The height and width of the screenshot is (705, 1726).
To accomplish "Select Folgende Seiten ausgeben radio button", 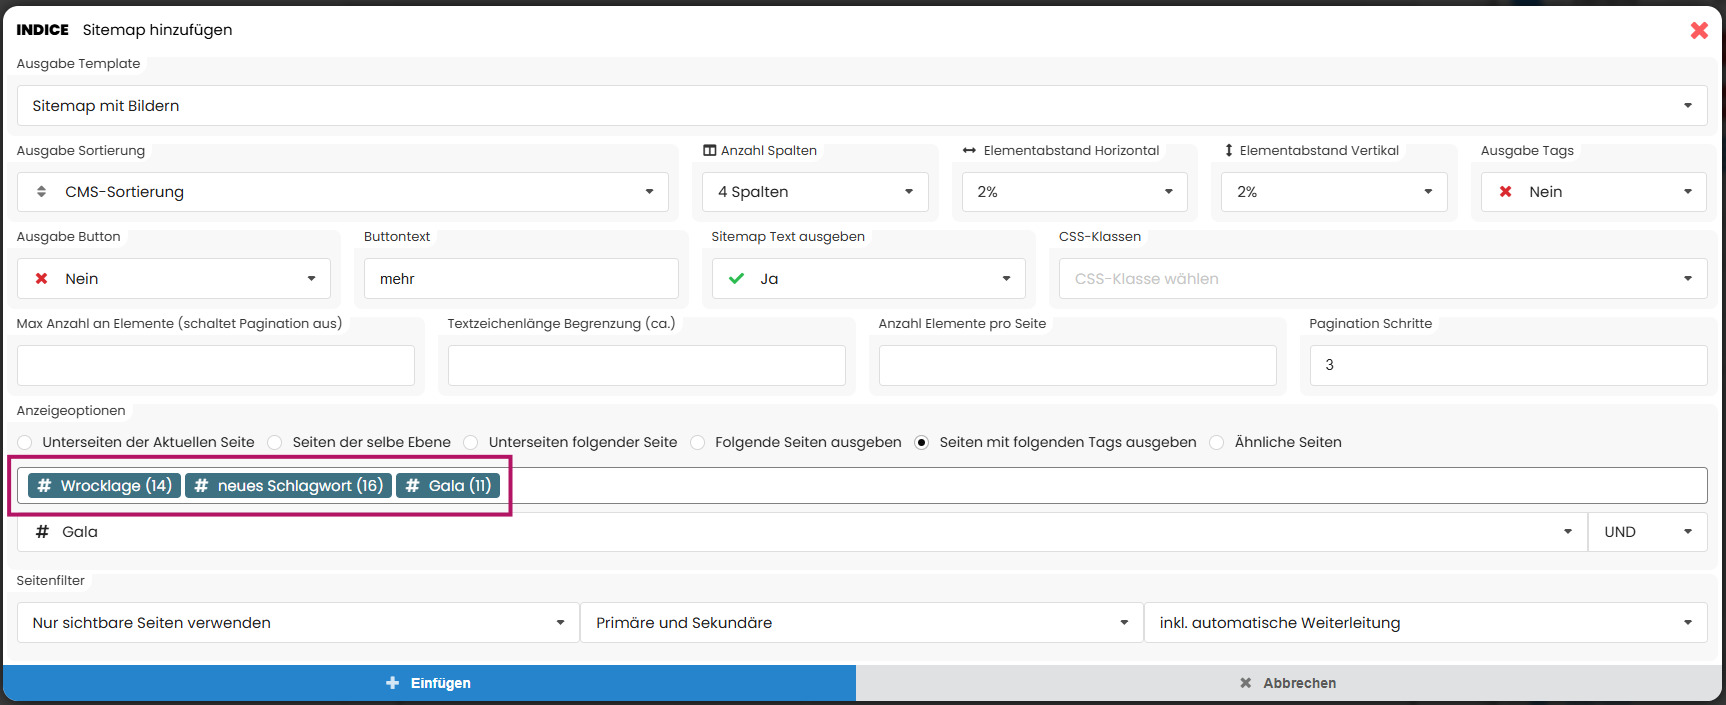I will (698, 442).
